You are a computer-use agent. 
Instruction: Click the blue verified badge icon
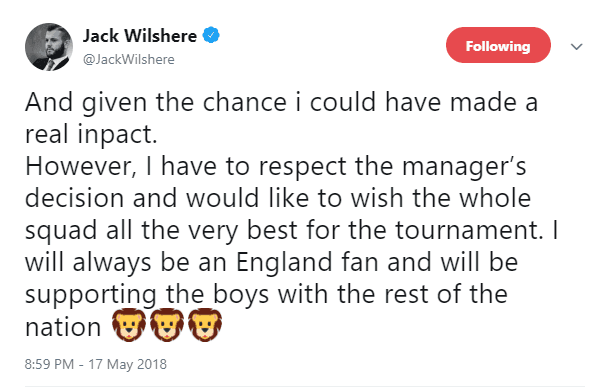[211, 35]
